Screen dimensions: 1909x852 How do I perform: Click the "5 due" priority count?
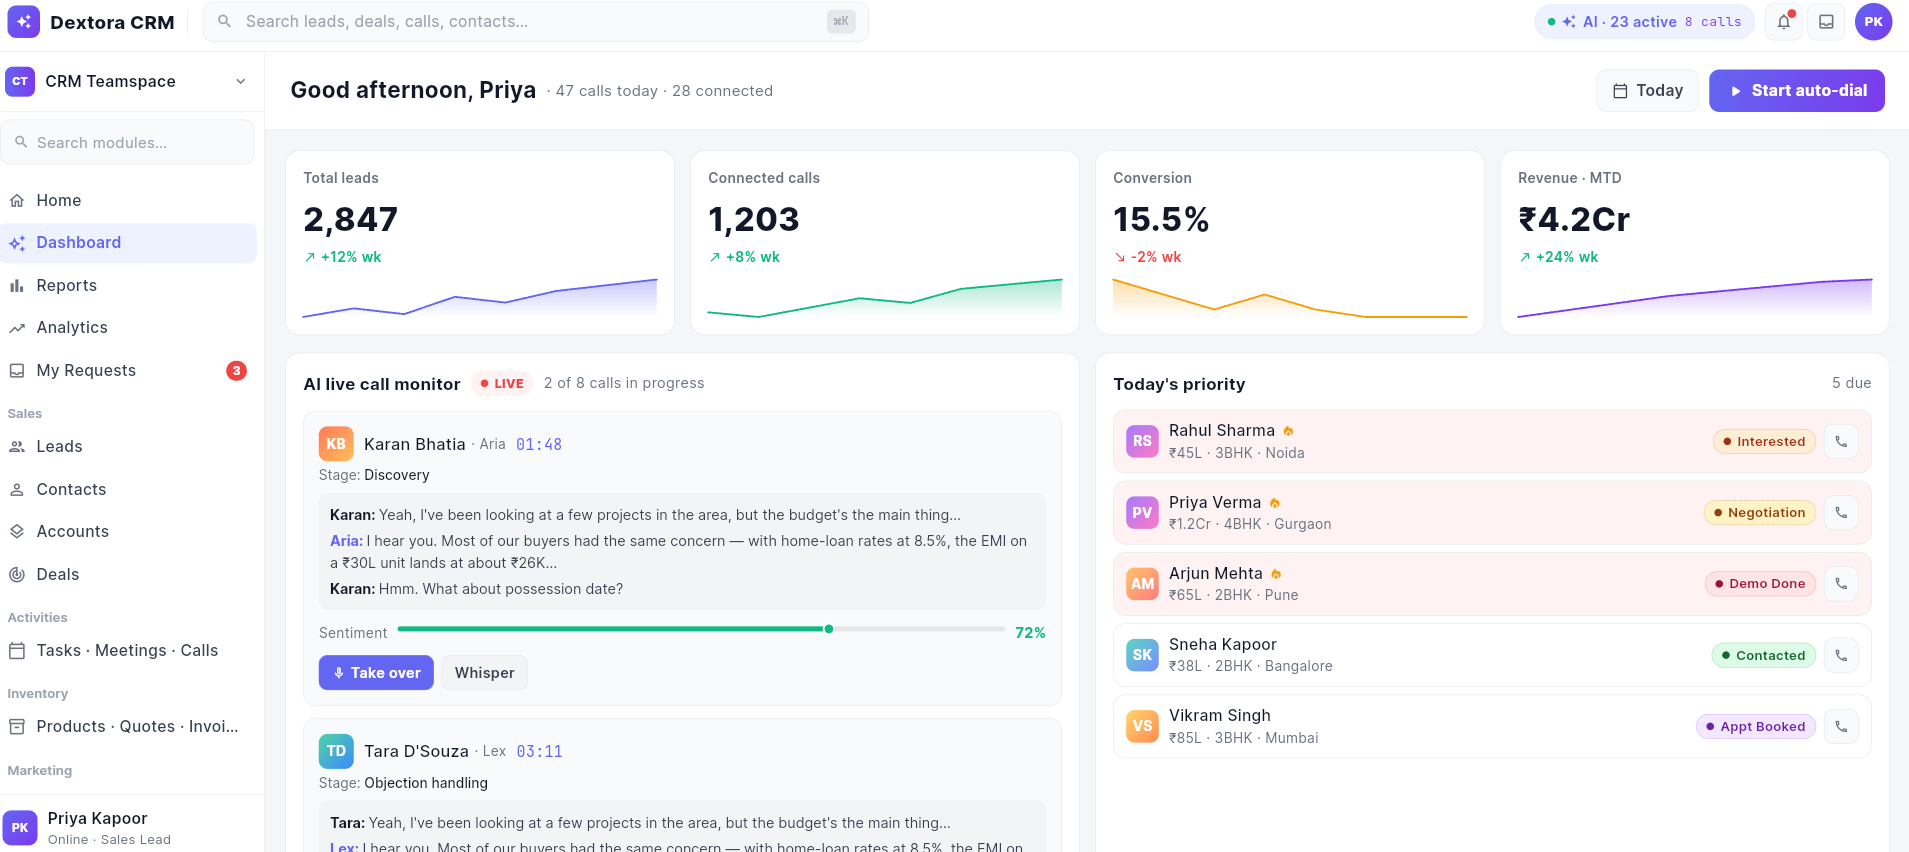[x=1851, y=383]
